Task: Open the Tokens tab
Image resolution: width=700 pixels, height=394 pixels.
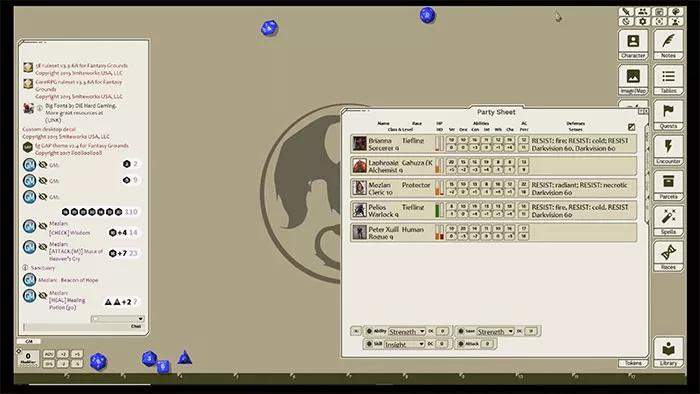Action: pos(633,363)
